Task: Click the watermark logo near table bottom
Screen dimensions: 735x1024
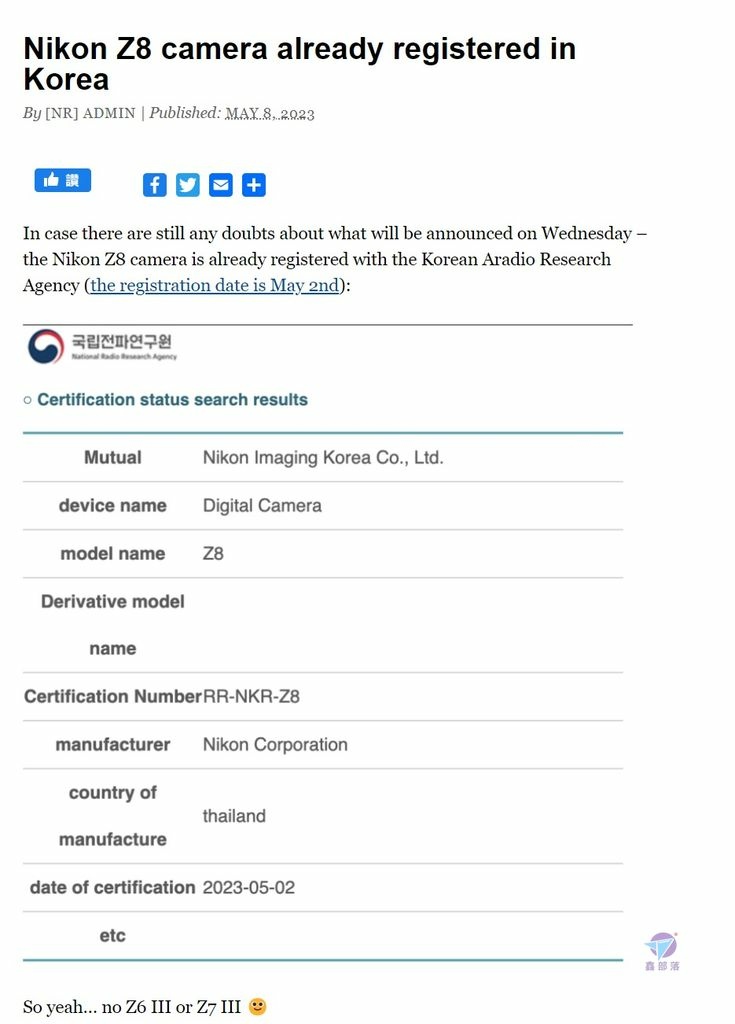Action: (x=662, y=952)
